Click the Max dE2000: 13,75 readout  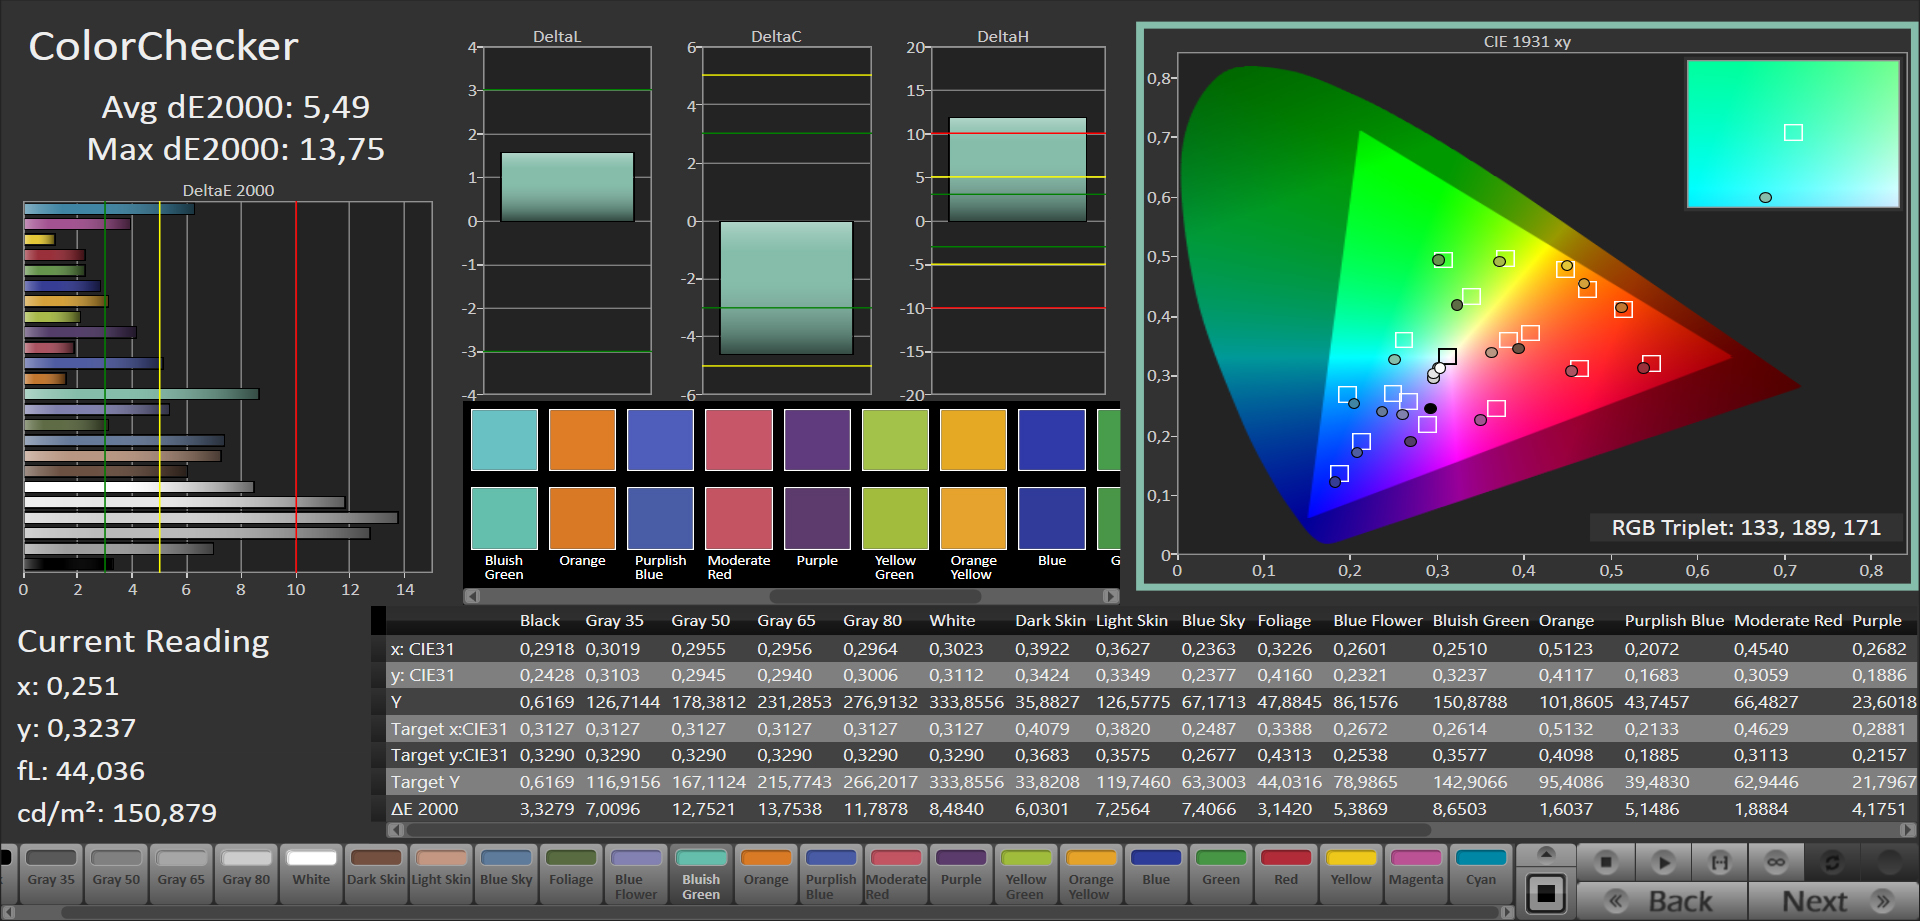tap(236, 149)
